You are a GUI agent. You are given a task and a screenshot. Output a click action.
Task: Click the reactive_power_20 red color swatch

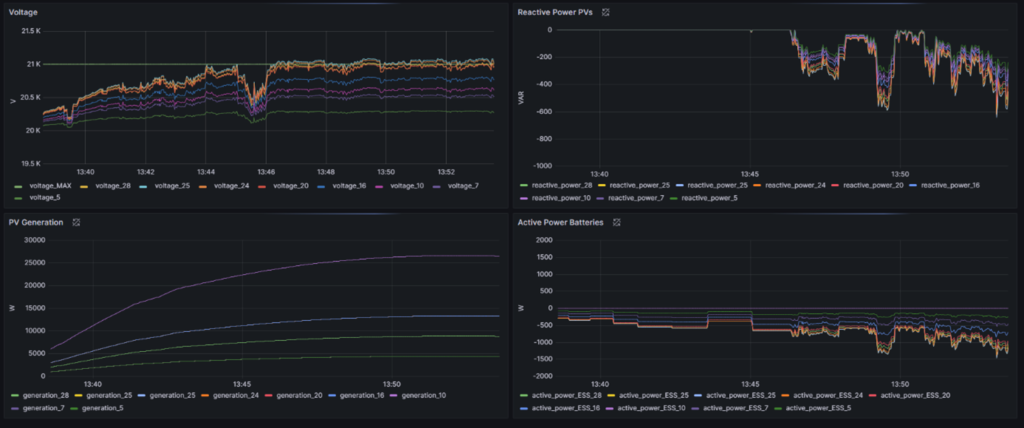coord(832,185)
